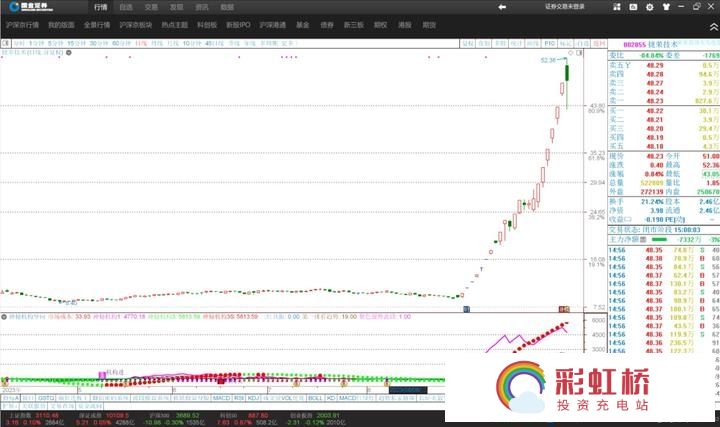Screen dimensions: 720x427
Task: Switch chart period to 10分钟
Action: (192, 43)
